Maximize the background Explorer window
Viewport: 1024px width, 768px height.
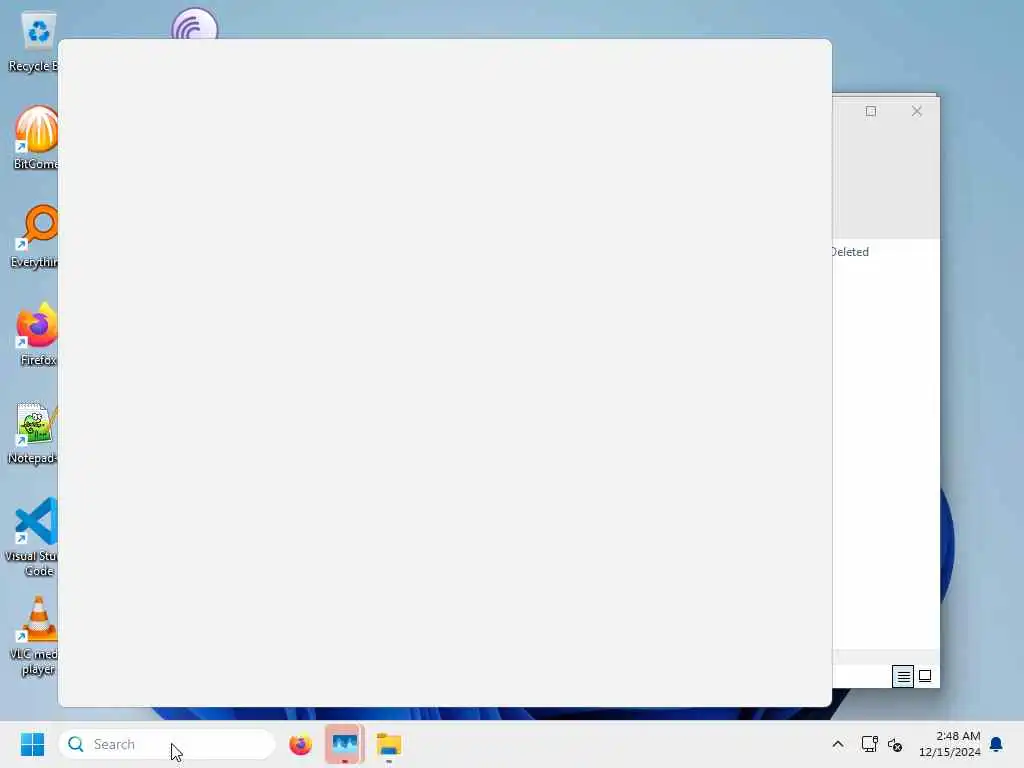(x=871, y=111)
